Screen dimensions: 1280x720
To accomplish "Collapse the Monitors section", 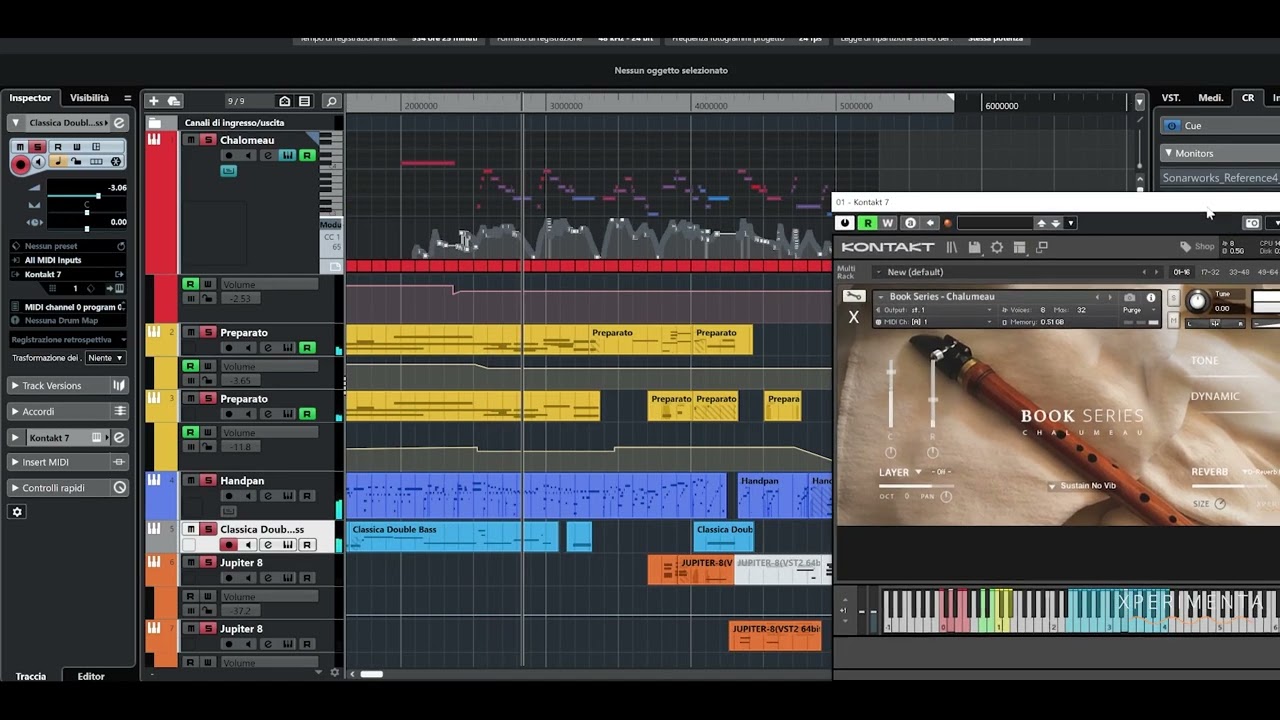I will [x=1168, y=153].
